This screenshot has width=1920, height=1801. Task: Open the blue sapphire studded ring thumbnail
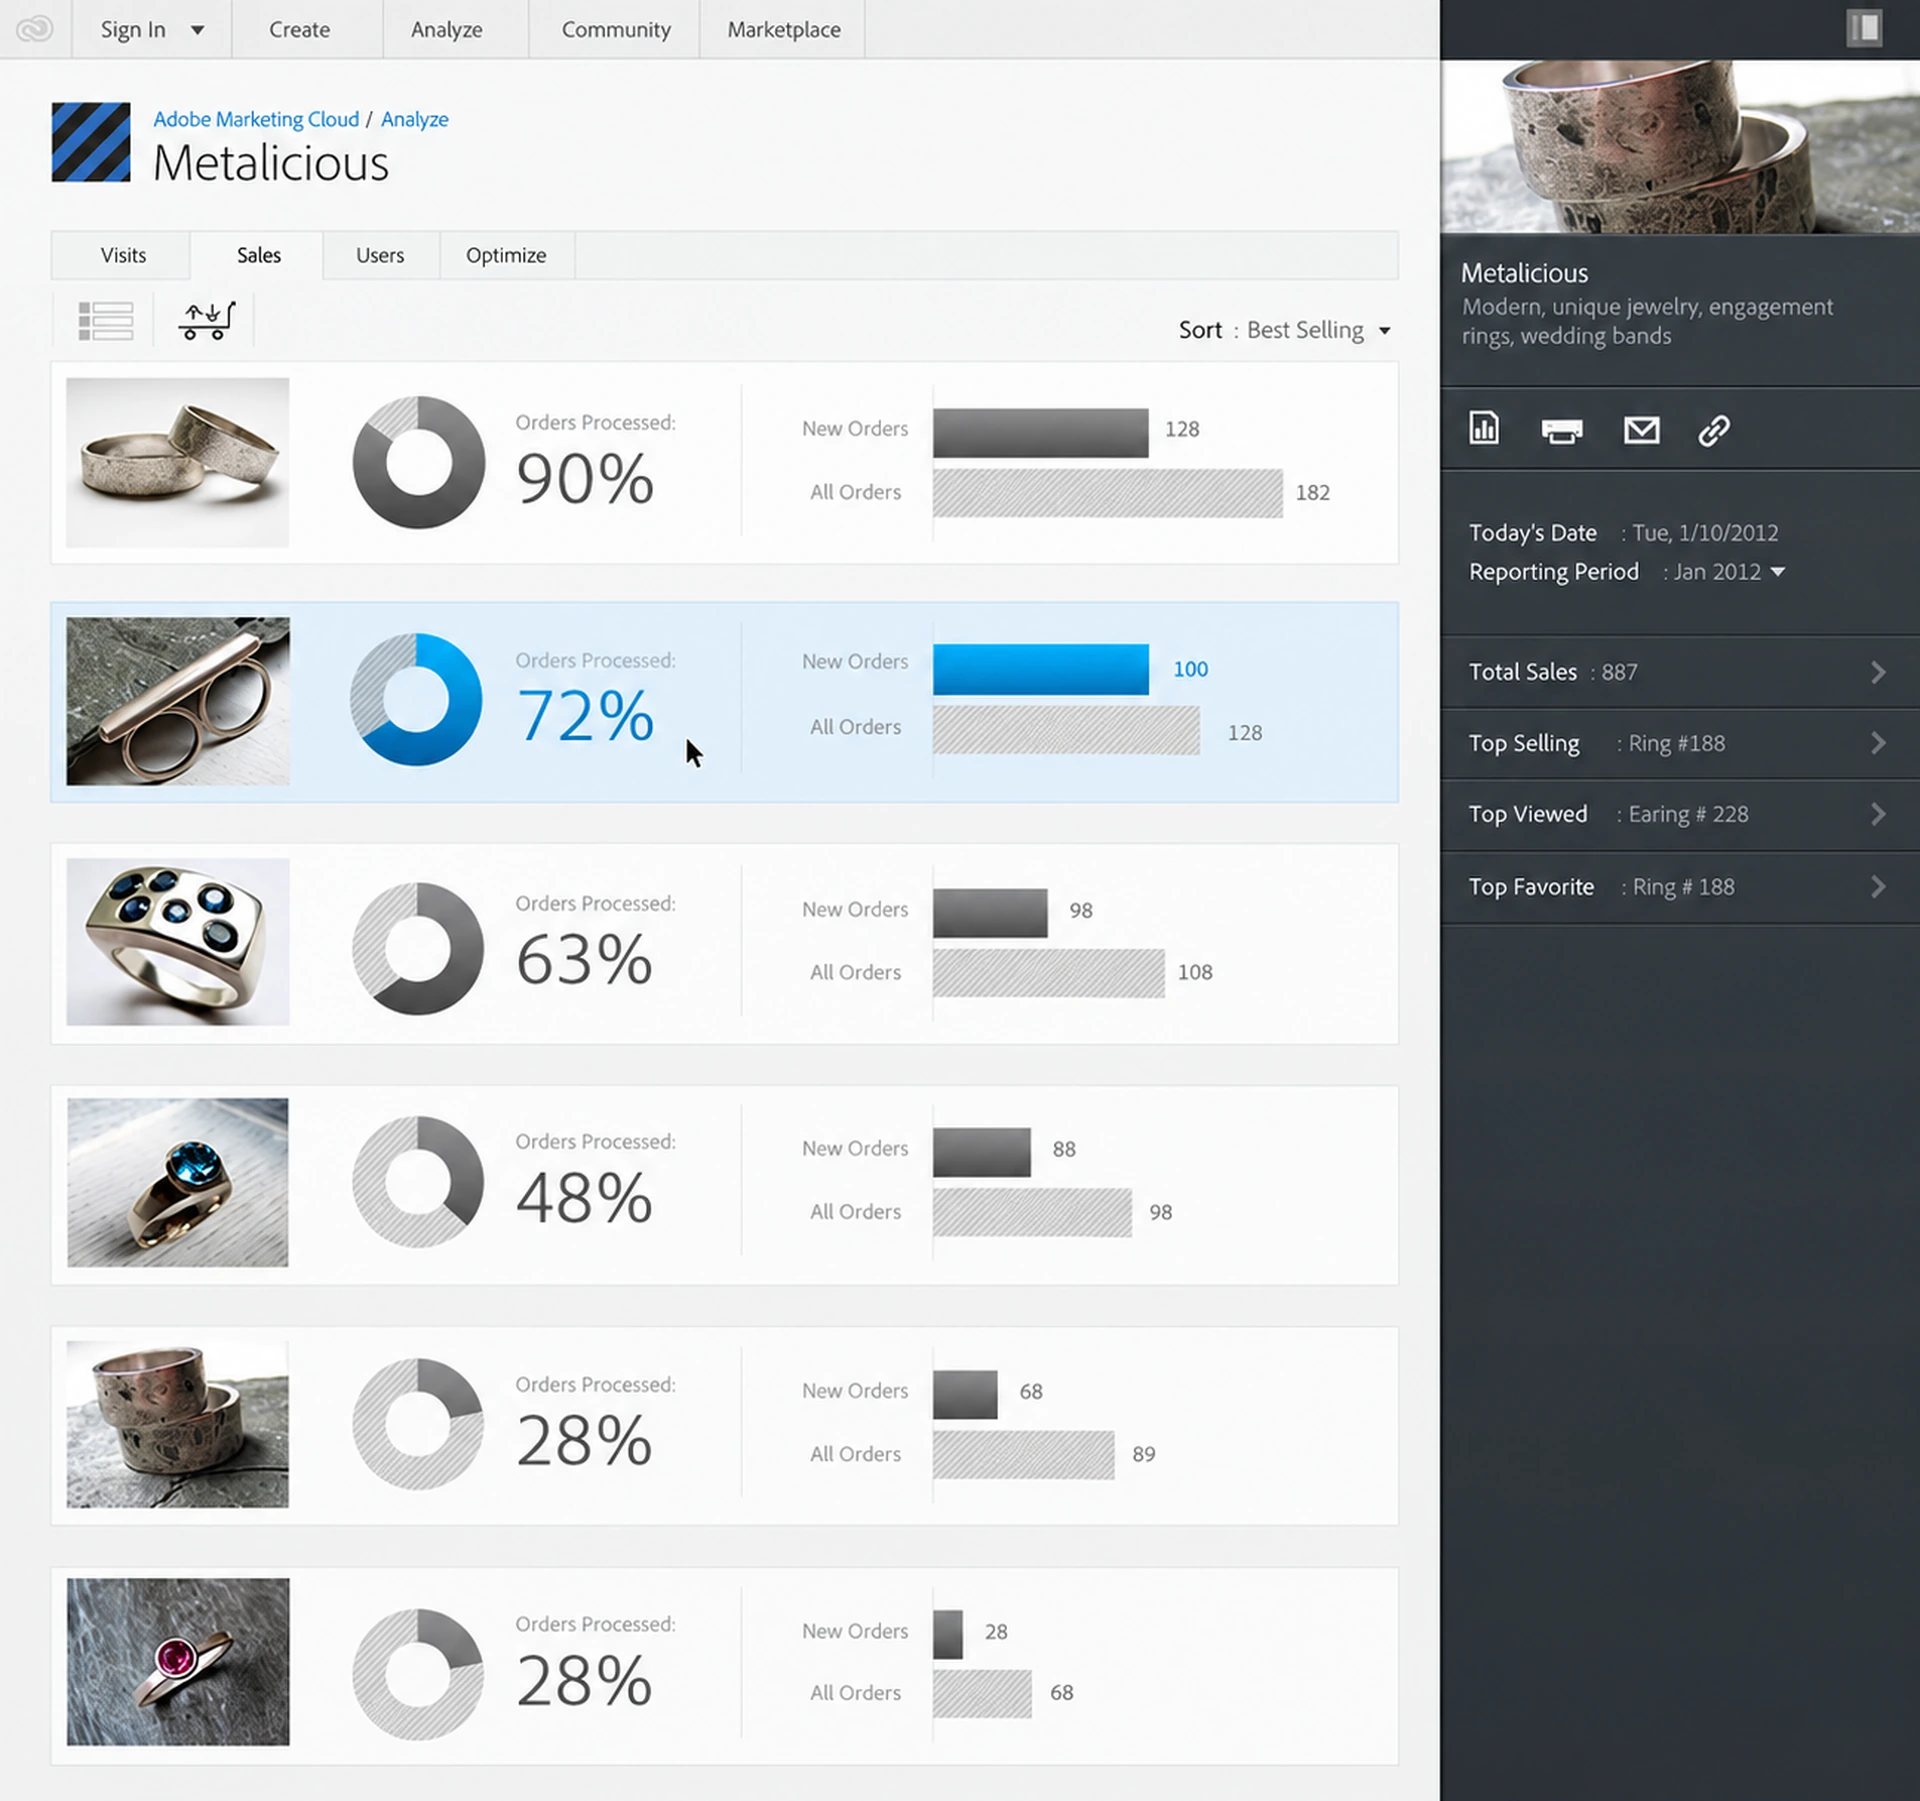(178, 941)
